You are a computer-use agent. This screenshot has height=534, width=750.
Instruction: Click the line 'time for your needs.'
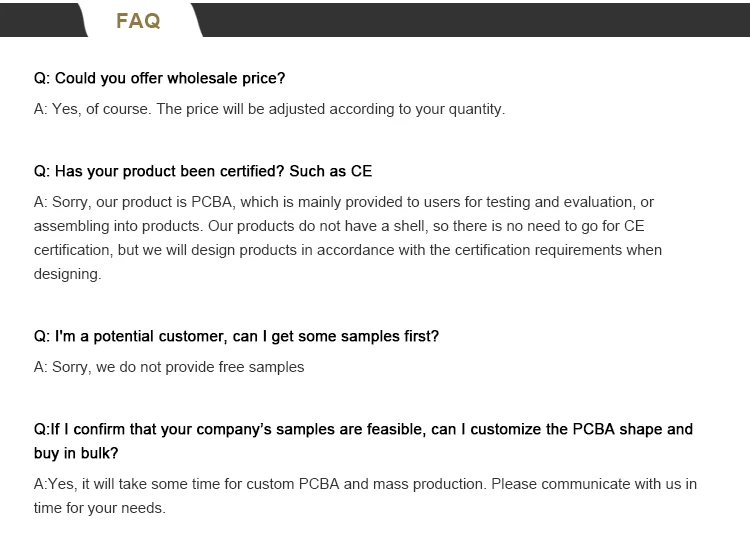(x=99, y=508)
